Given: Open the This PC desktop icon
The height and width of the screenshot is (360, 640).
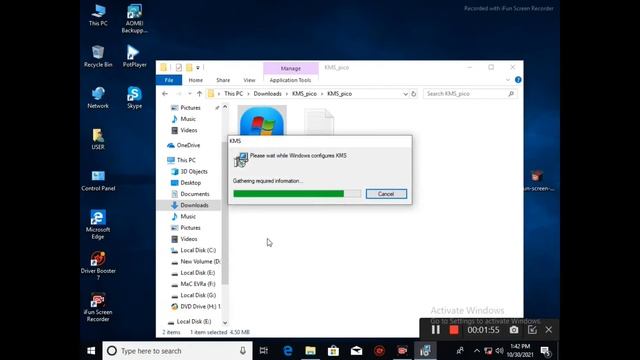Looking at the screenshot, I should [98, 16].
